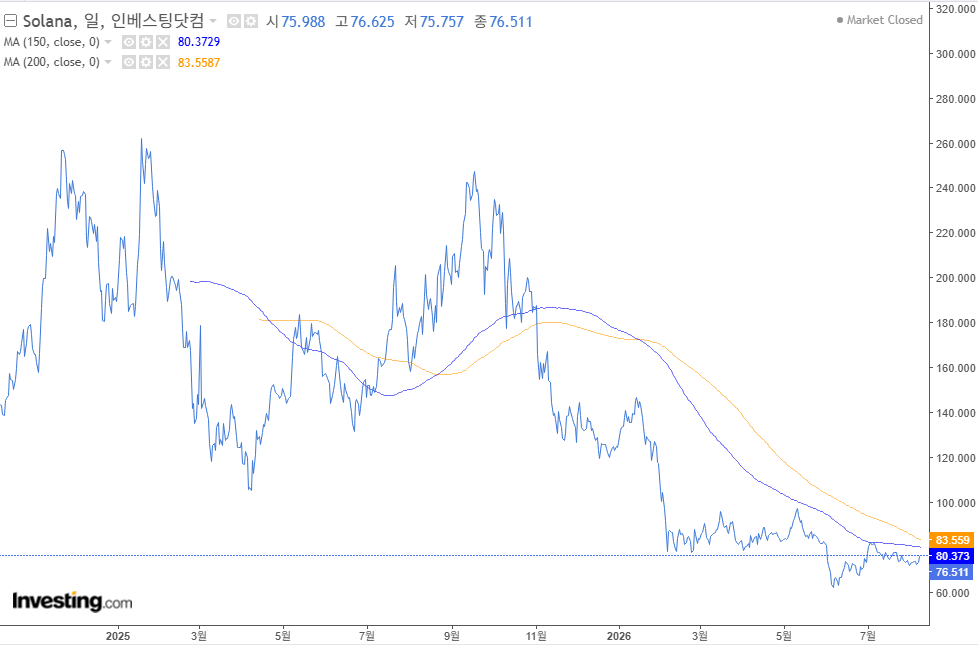This screenshot has width=978, height=645.
Task: Click the 100.000 price scale label
Action: 956,503
